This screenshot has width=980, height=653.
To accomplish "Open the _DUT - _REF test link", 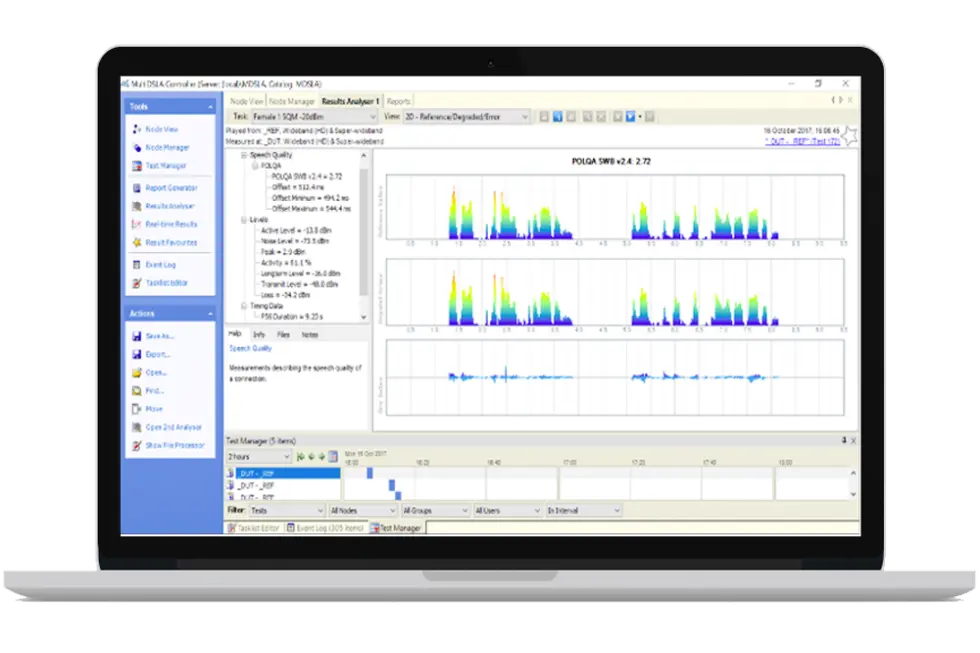I will coord(802,142).
